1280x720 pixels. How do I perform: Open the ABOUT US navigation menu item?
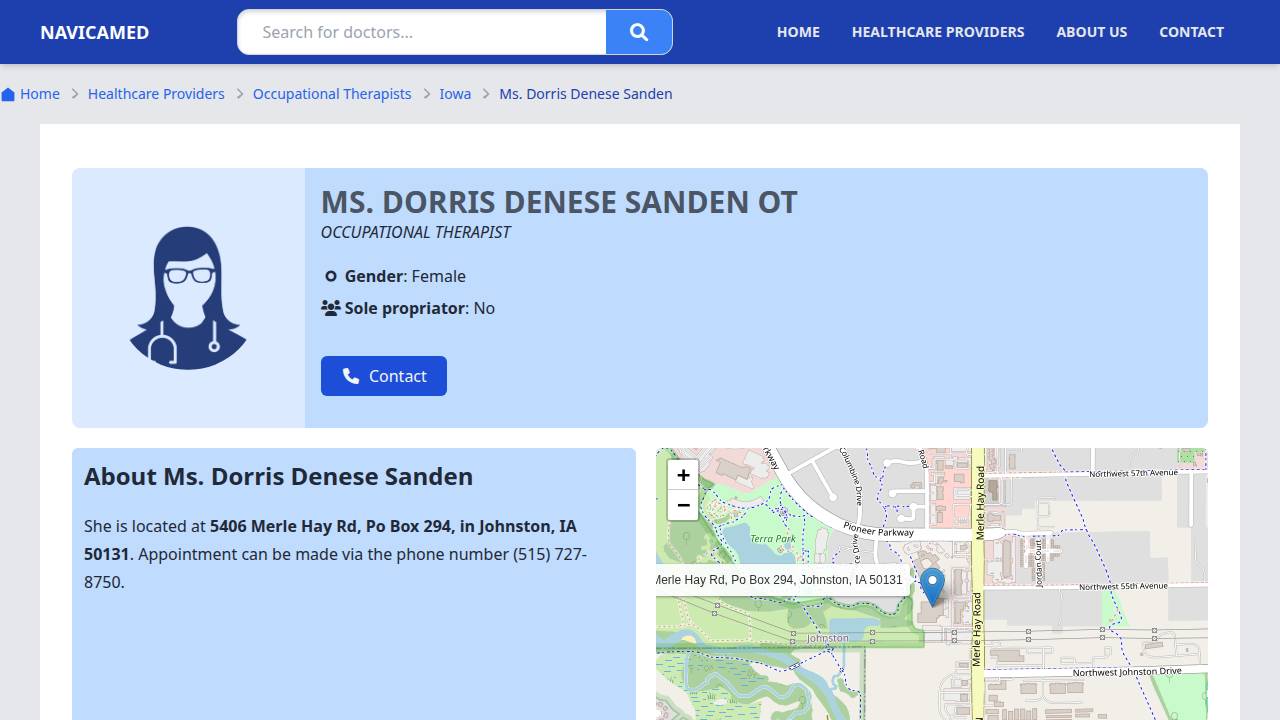tap(1092, 32)
